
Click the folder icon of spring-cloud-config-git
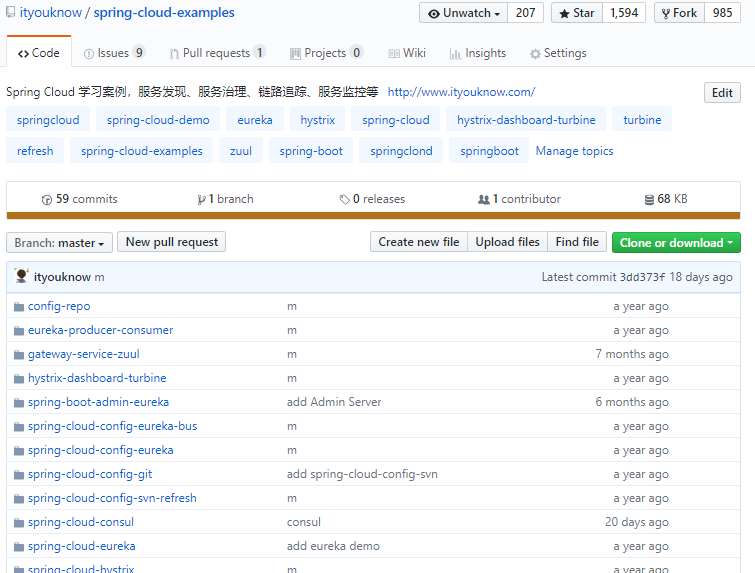pos(19,475)
